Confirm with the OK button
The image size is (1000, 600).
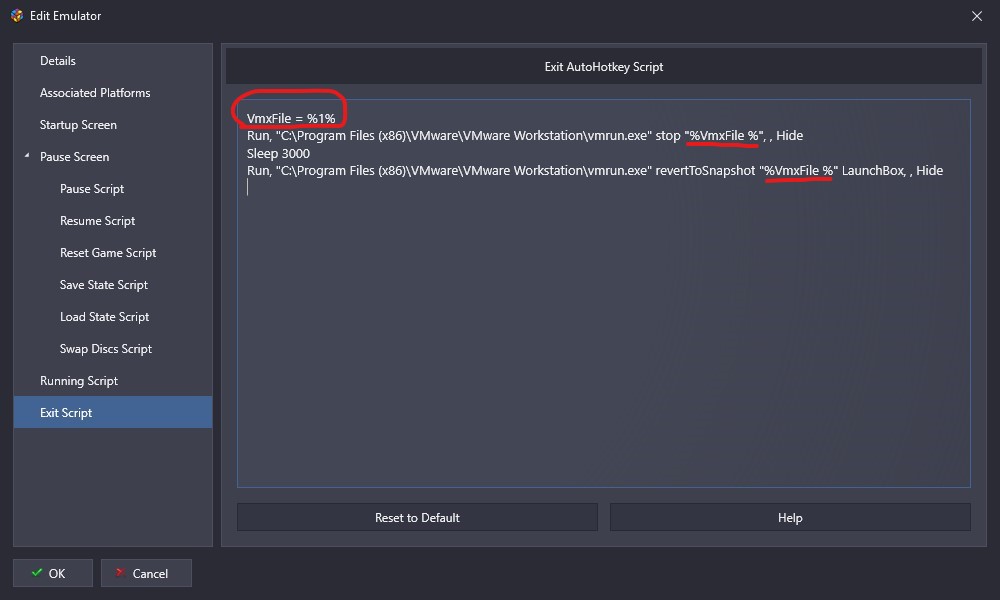[53, 573]
